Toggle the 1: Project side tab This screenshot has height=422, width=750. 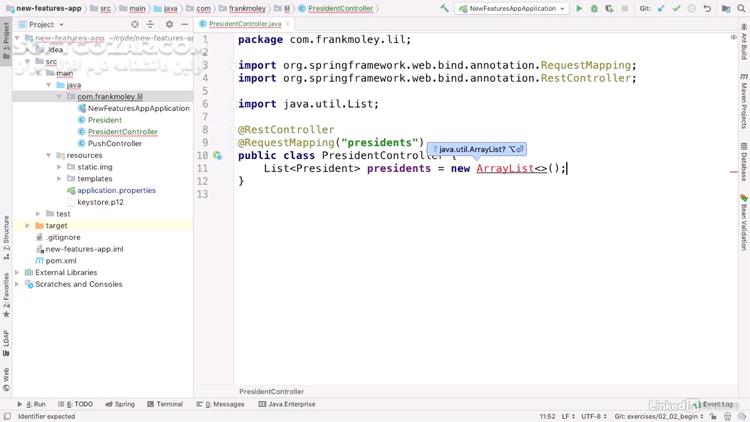pos(6,41)
